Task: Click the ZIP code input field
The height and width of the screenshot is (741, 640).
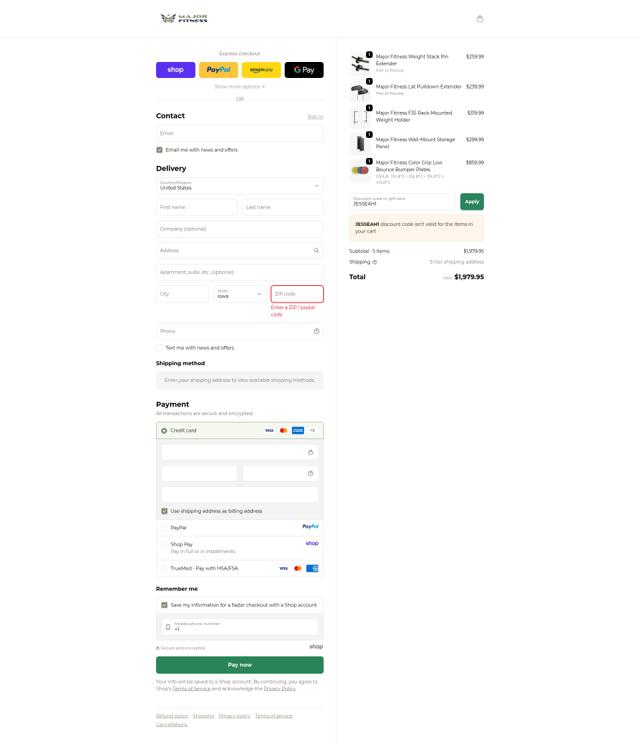Action: (x=297, y=294)
